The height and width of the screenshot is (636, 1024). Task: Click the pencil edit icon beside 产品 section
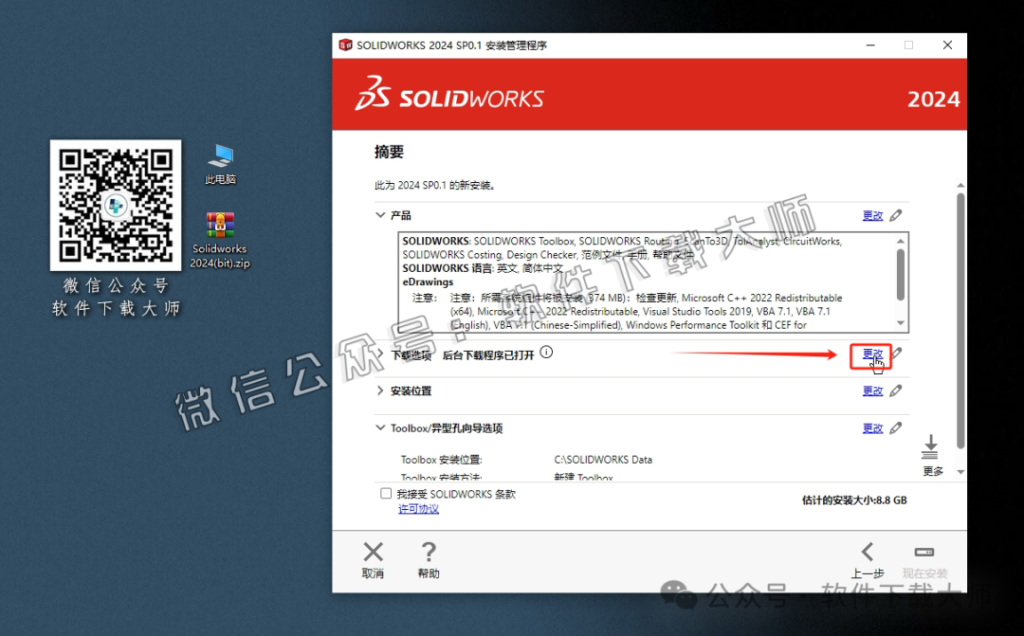[896, 215]
